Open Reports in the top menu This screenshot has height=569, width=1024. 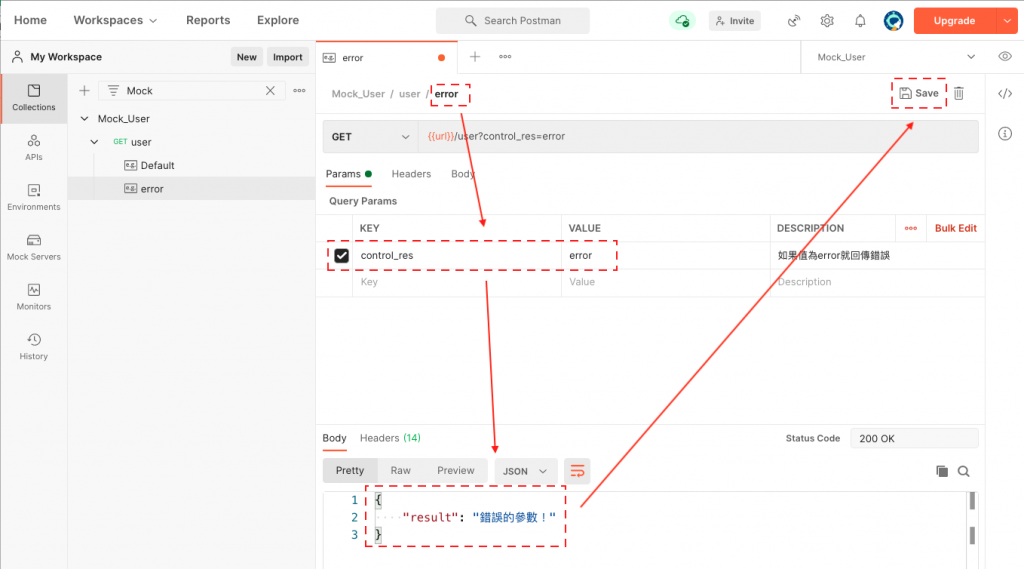pyautogui.click(x=208, y=20)
